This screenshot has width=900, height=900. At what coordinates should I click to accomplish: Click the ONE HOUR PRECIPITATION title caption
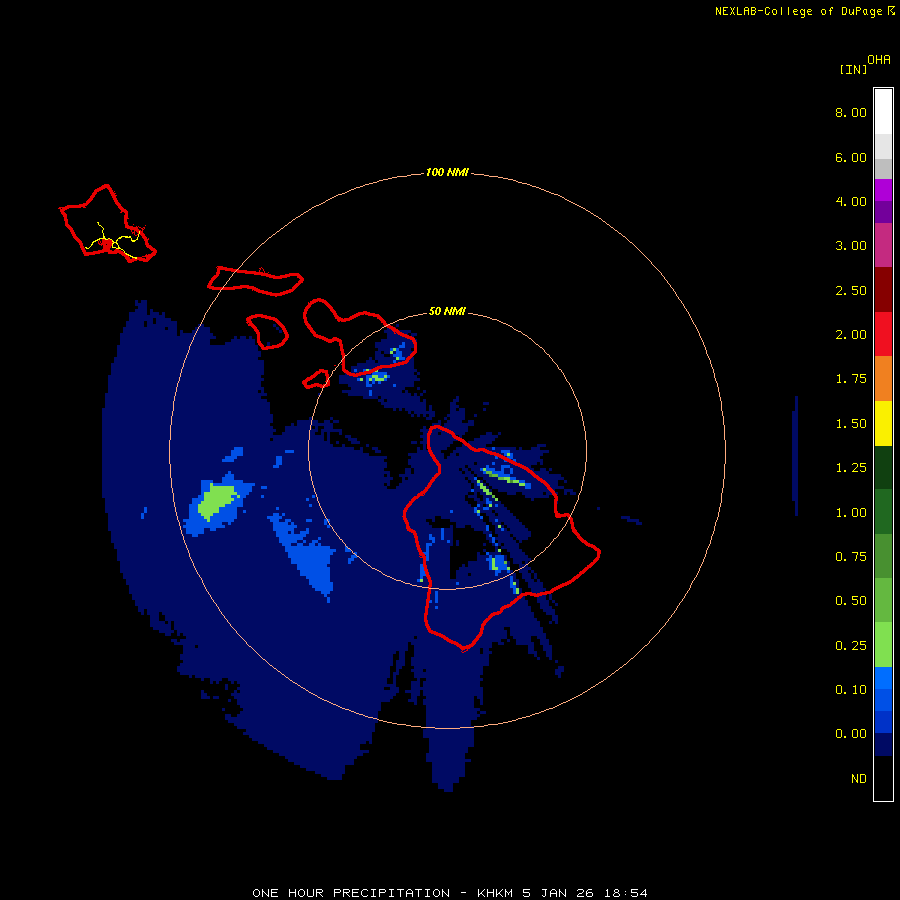tap(450, 893)
